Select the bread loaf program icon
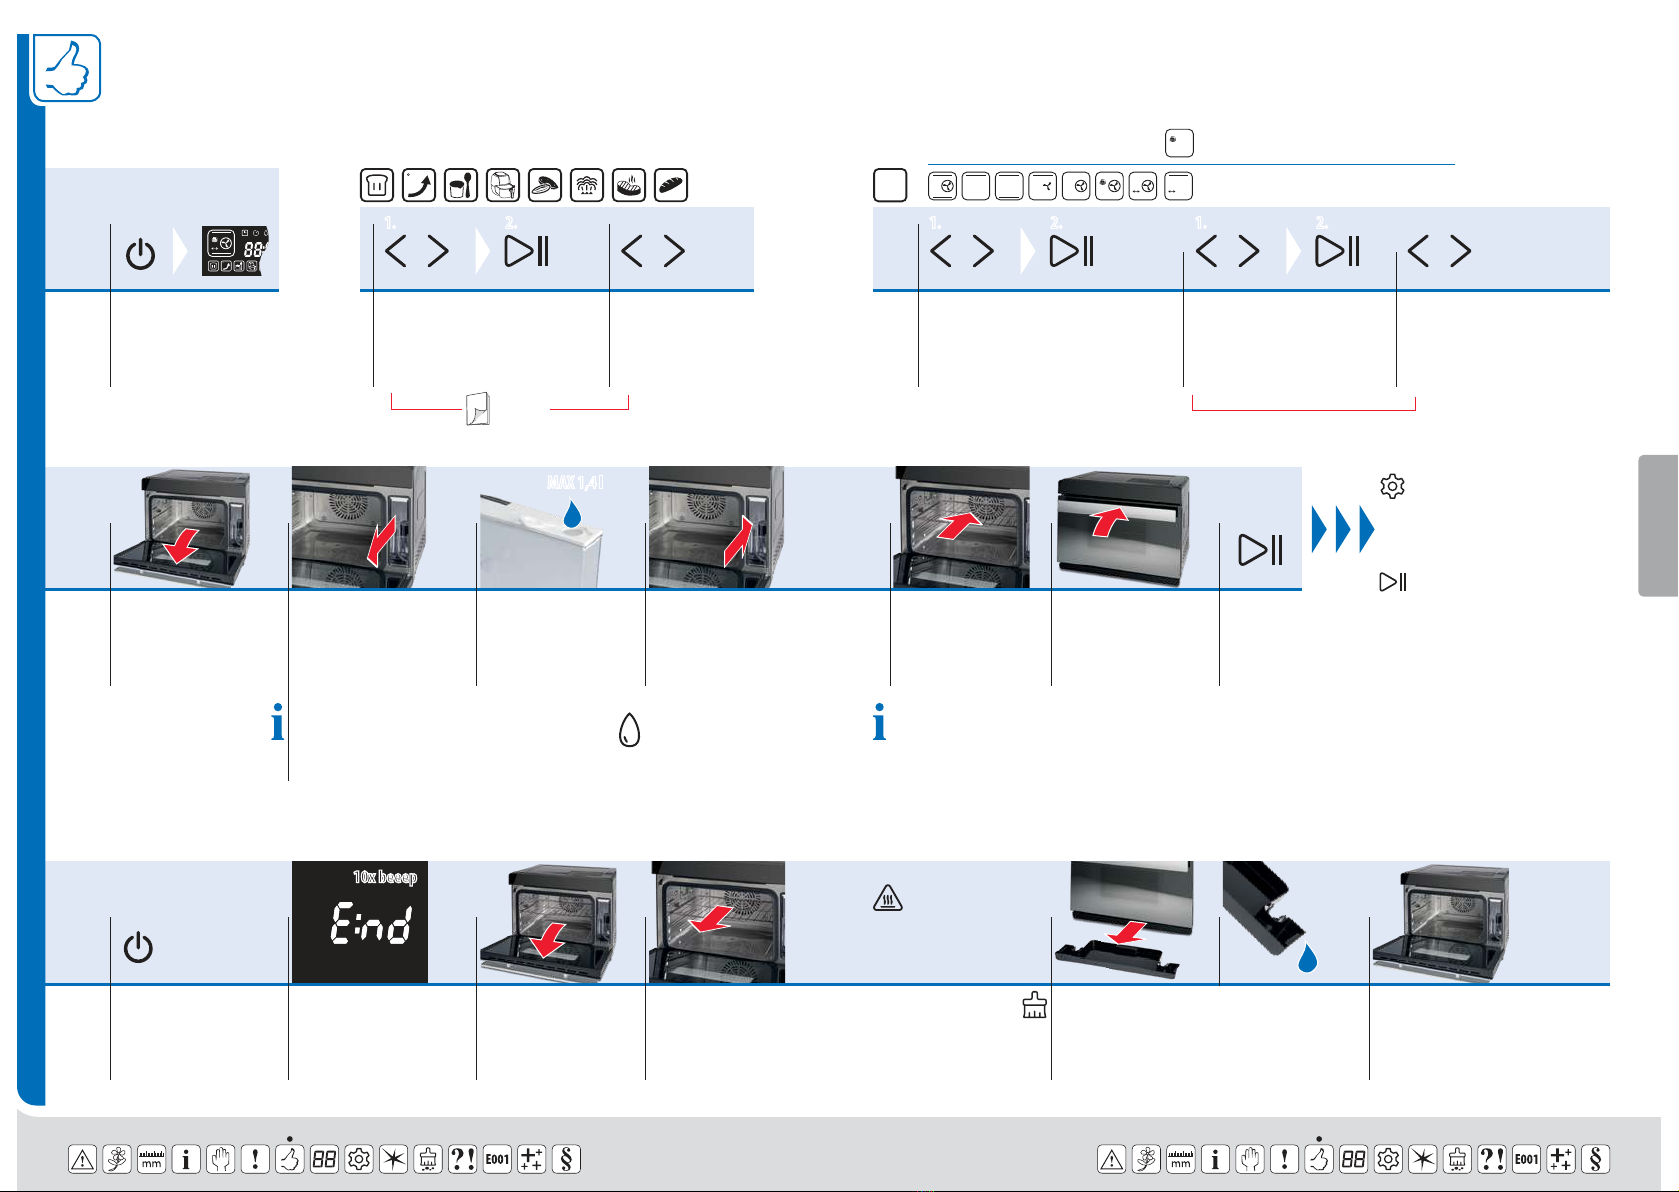This screenshot has width=1679, height=1192. 671,185
